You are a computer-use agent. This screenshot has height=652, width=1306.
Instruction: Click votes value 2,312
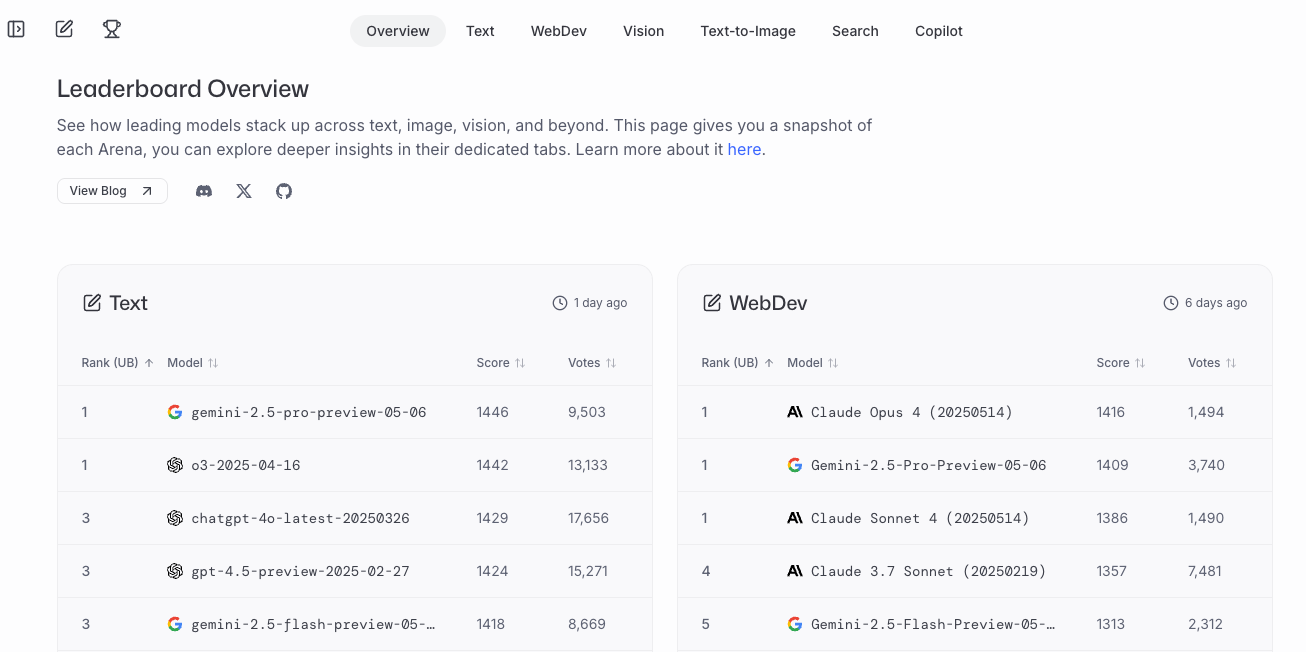coord(1205,624)
